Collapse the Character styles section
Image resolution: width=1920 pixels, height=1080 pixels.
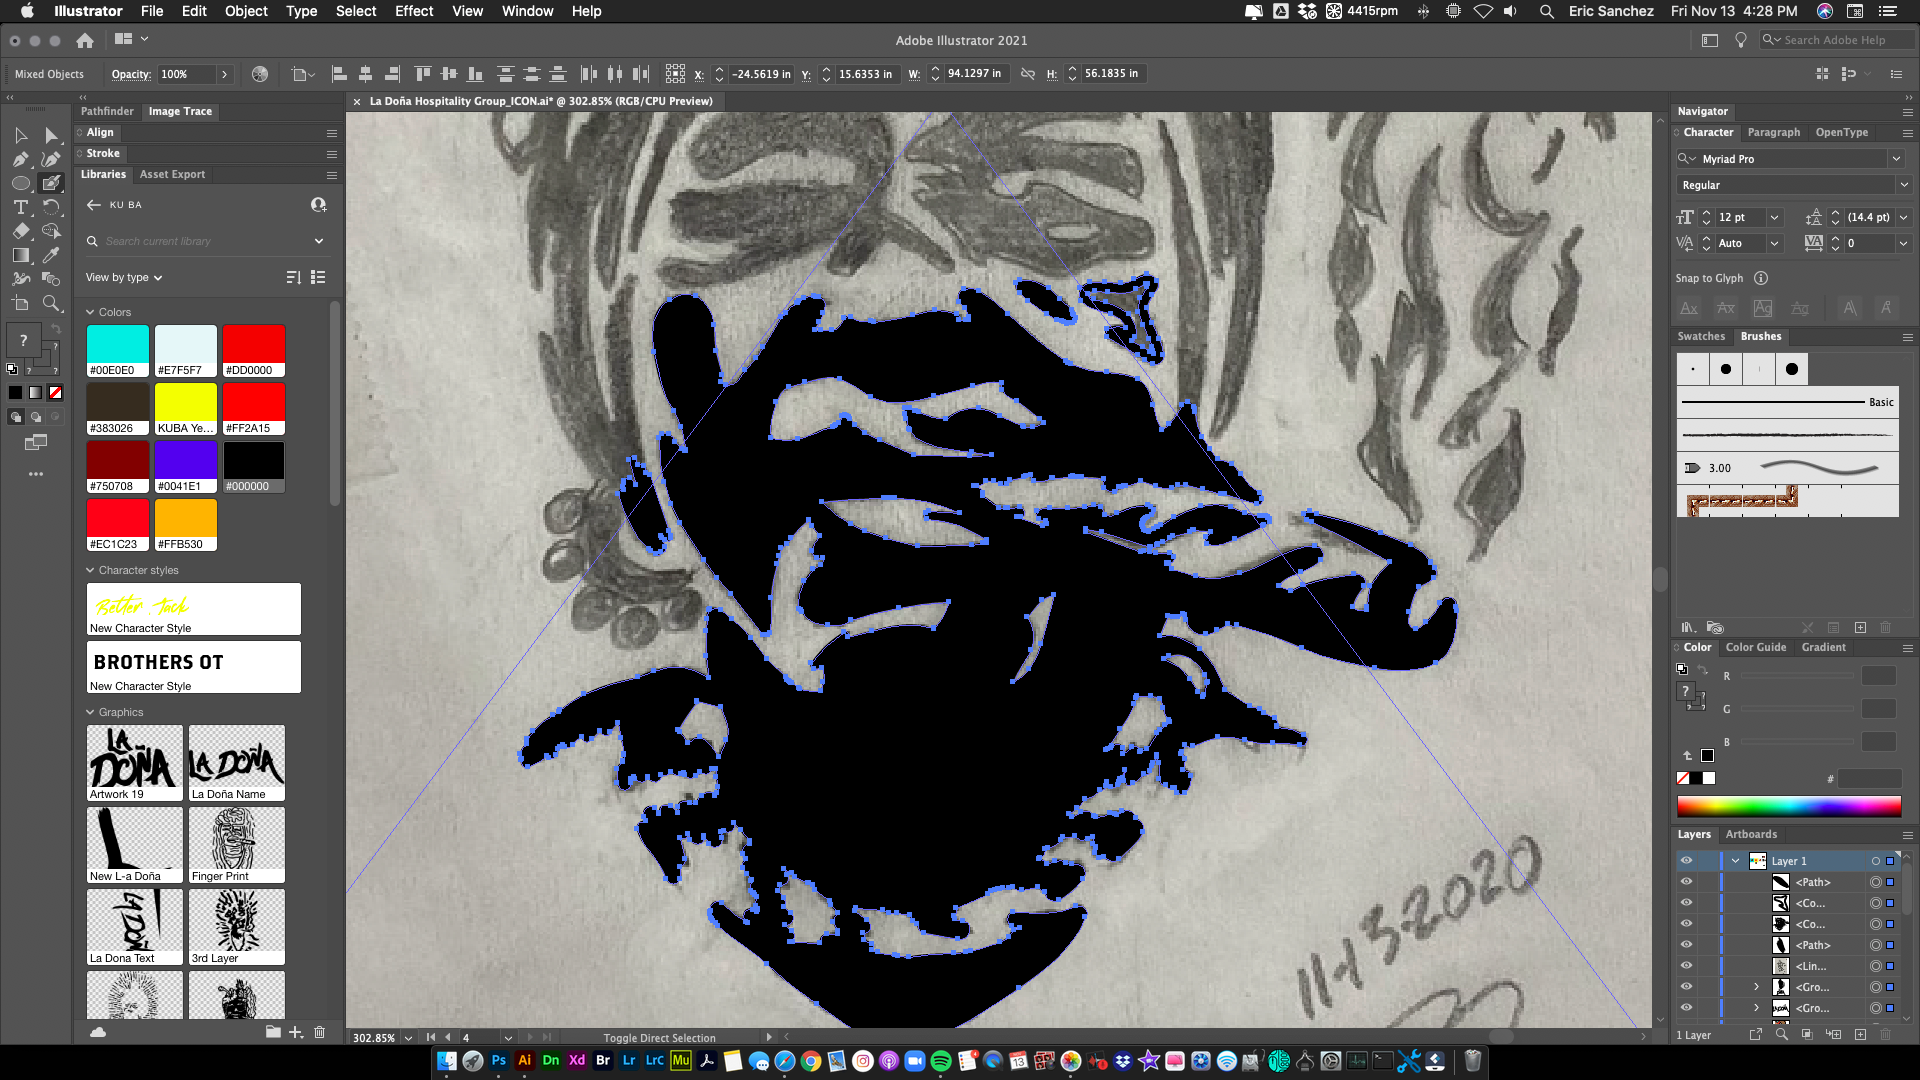[x=90, y=570]
